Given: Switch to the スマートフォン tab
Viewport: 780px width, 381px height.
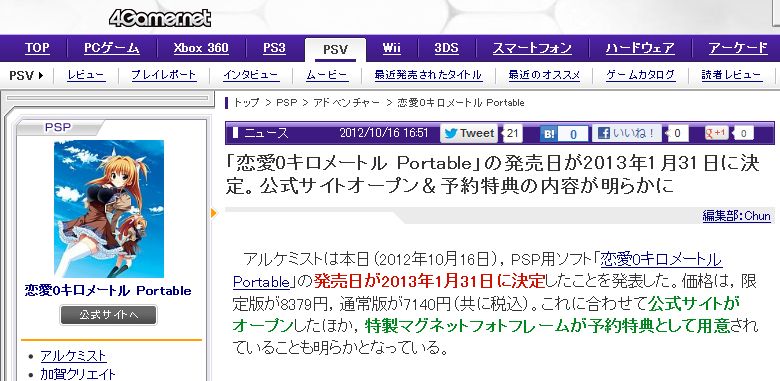Looking at the screenshot, I should 532,48.
